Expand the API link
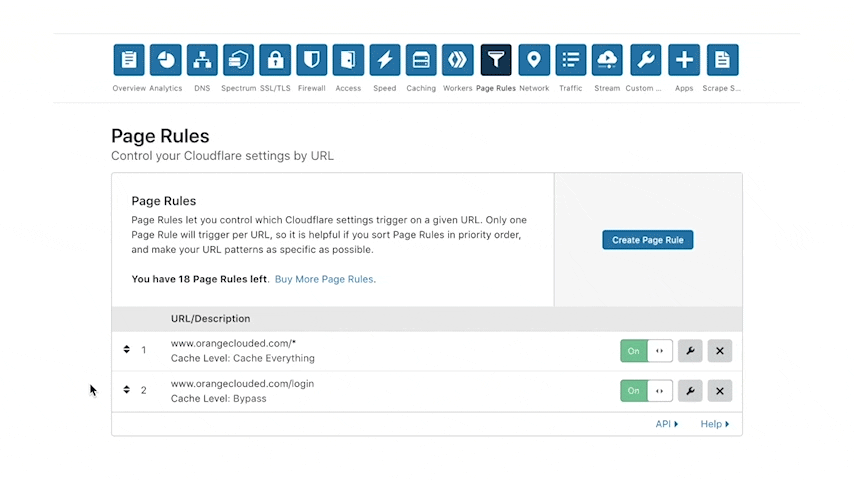This screenshot has width=854, height=480. 667,424
